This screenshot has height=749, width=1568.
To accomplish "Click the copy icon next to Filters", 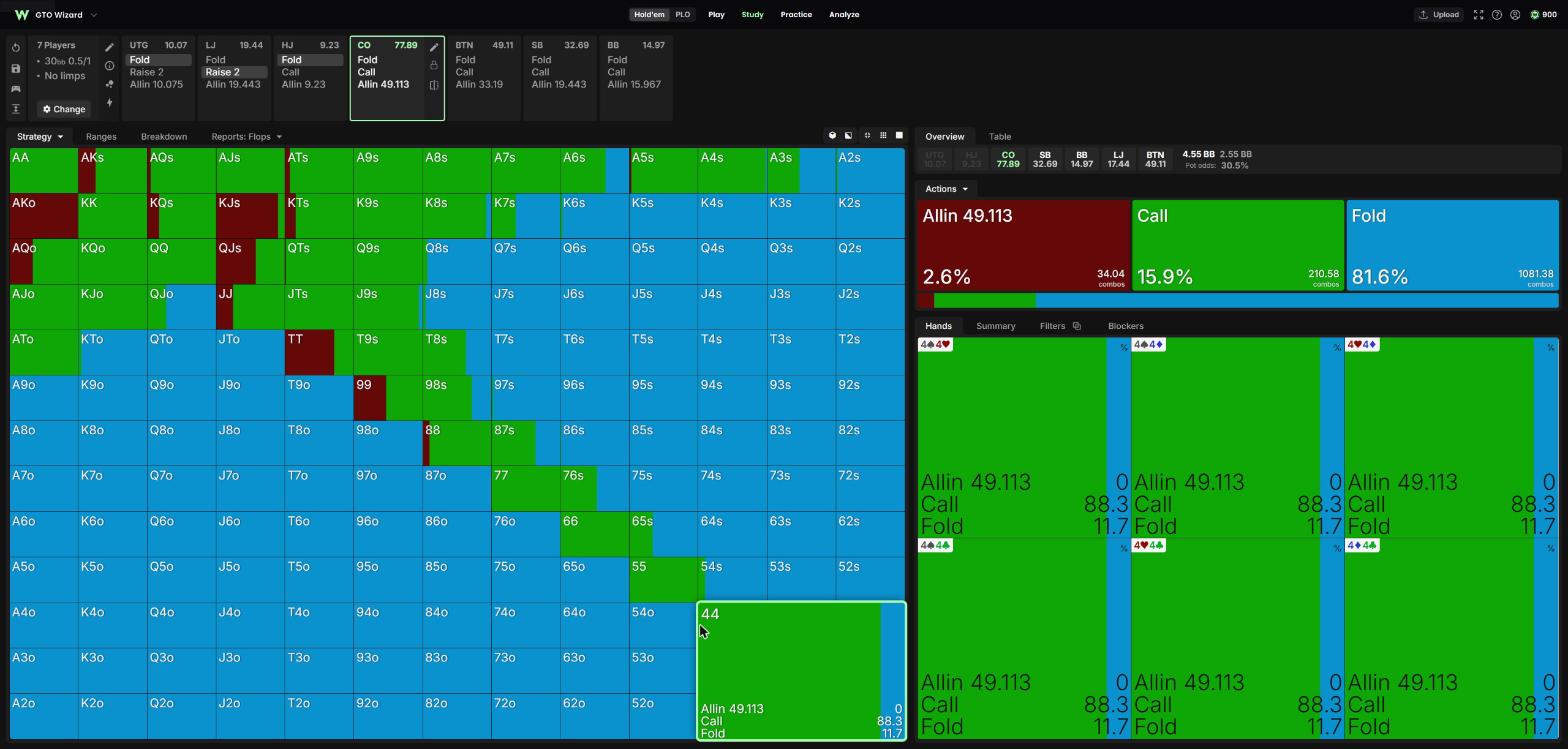I will [1076, 326].
